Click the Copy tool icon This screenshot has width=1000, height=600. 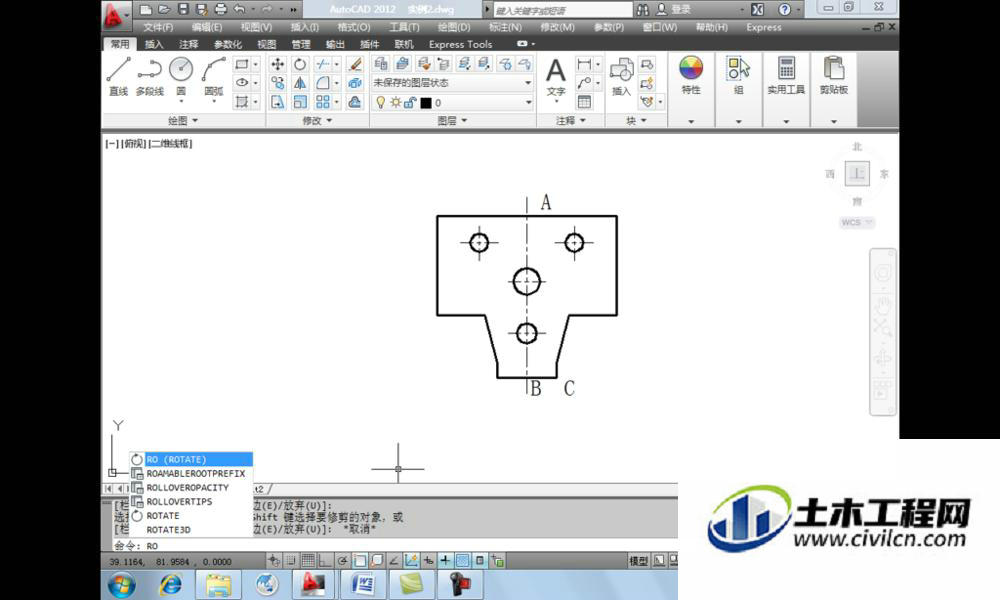click(277, 83)
